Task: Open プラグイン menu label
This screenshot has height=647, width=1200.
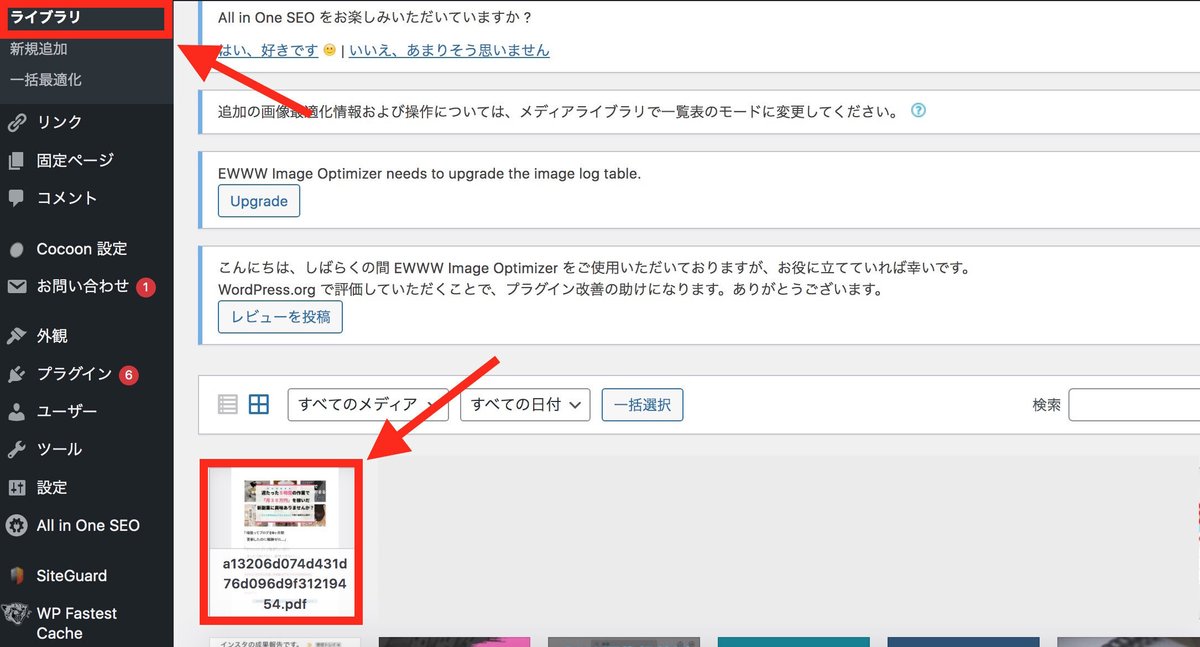Action: pyautogui.click(x=74, y=374)
